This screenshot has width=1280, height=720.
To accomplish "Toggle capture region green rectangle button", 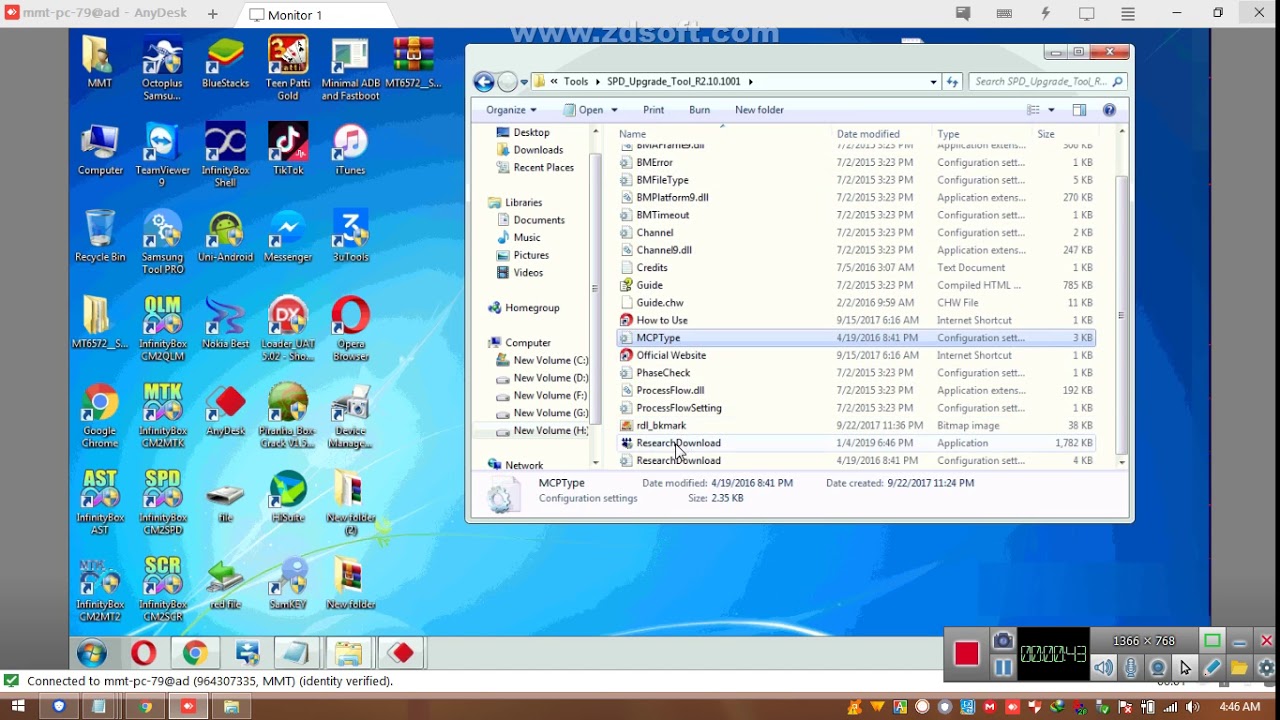I will tap(1212, 641).
